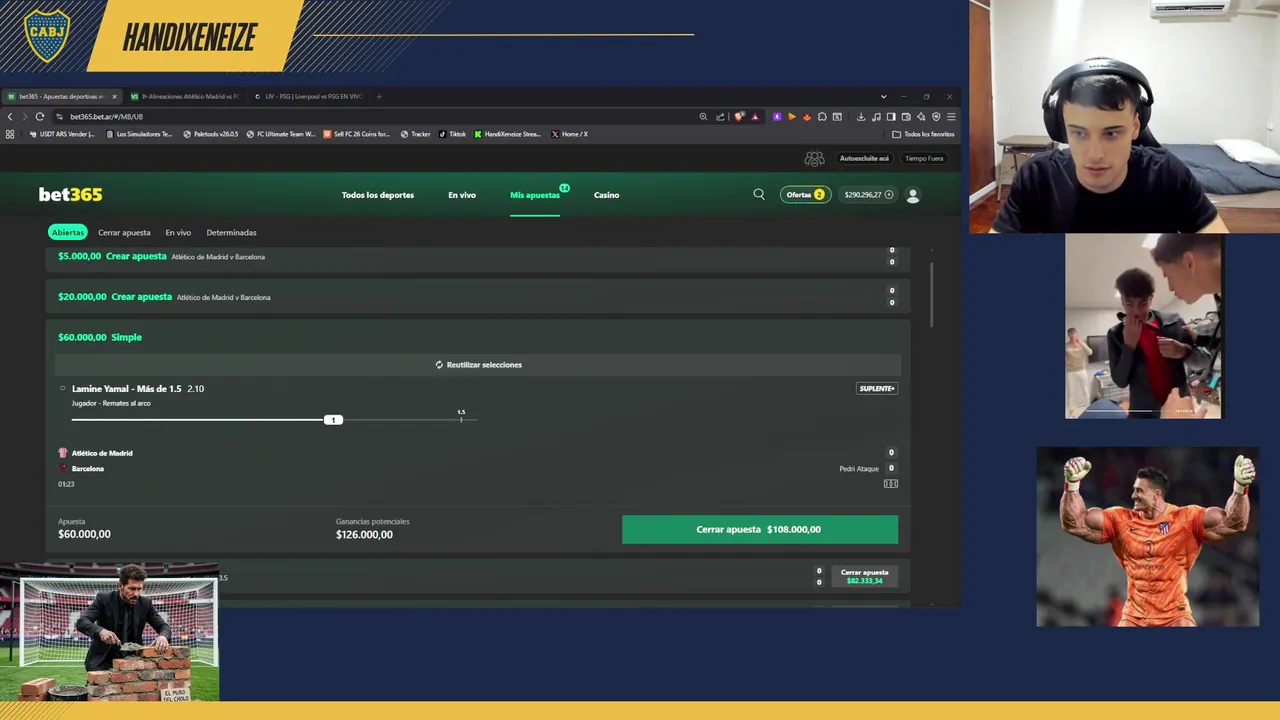This screenshot has width=1280, height=720.
Task: Click the orange play extension icon
Action: click(792, 117)
